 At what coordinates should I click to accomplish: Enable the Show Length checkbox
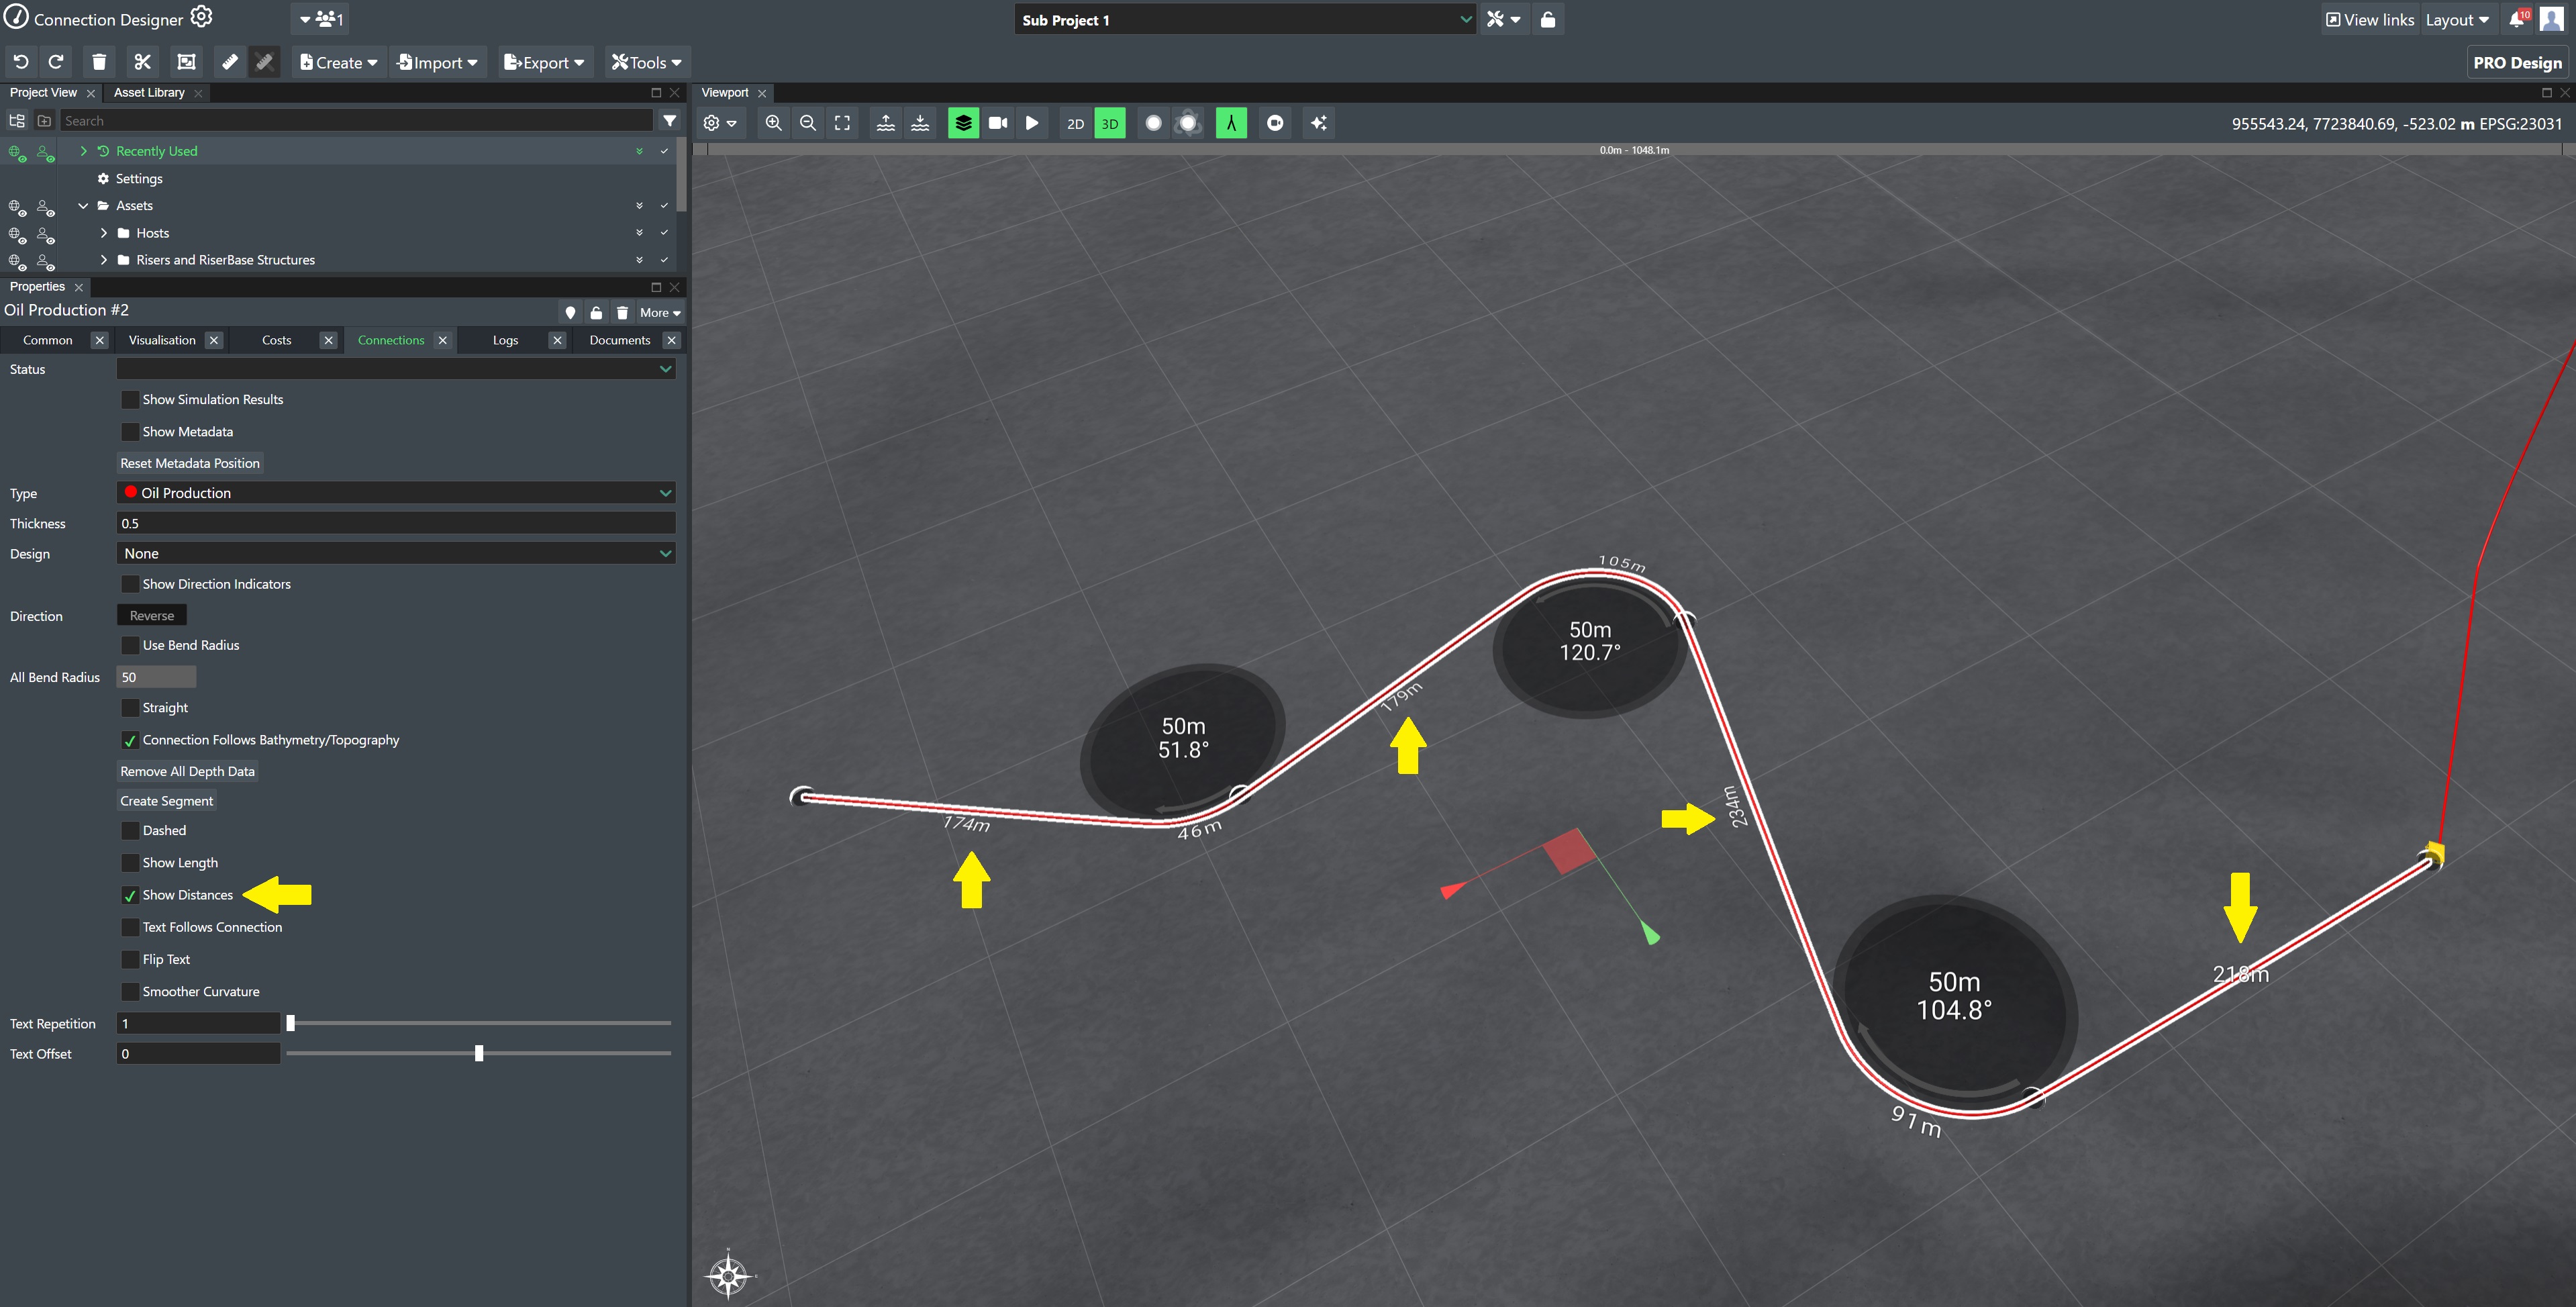tap(130, 863)
